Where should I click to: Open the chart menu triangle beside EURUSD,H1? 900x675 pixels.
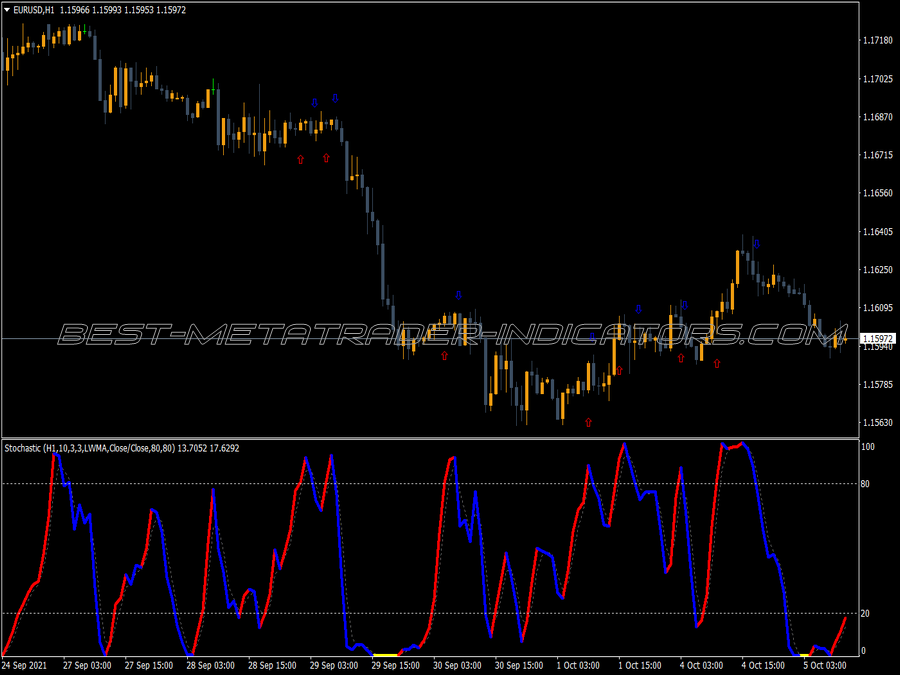7,10
